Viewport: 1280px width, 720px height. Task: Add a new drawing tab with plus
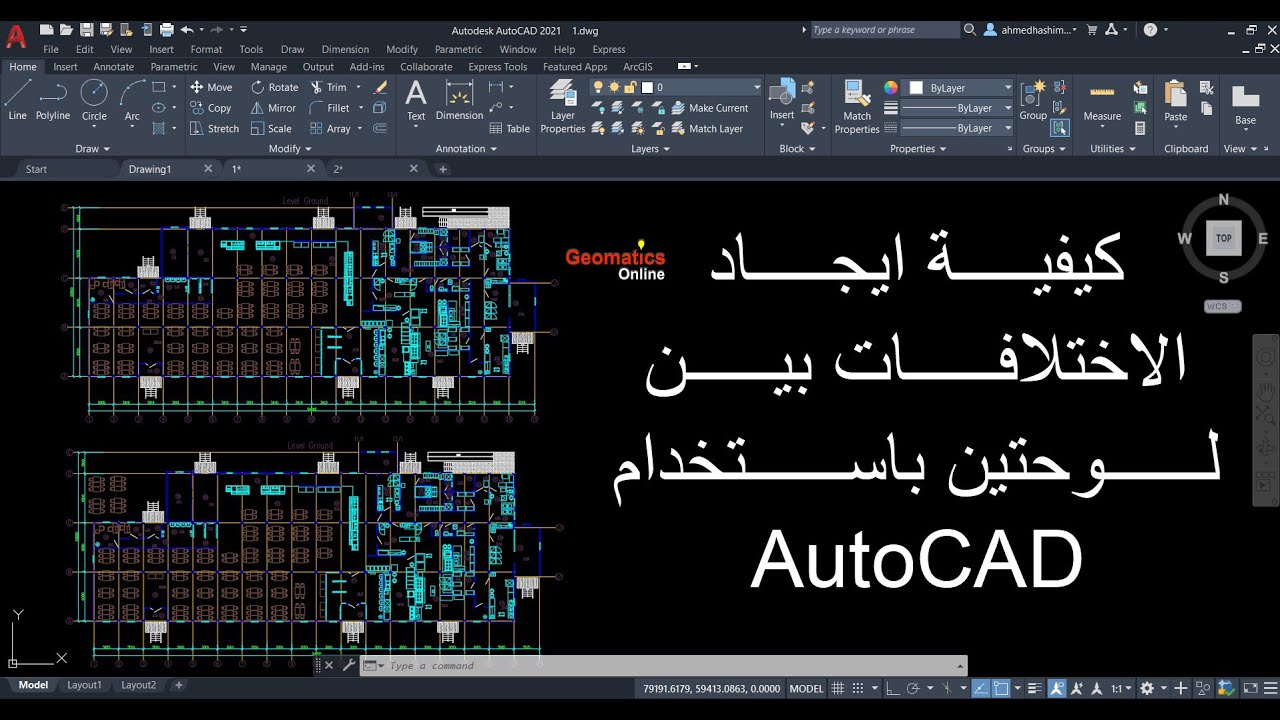point(443,169)
